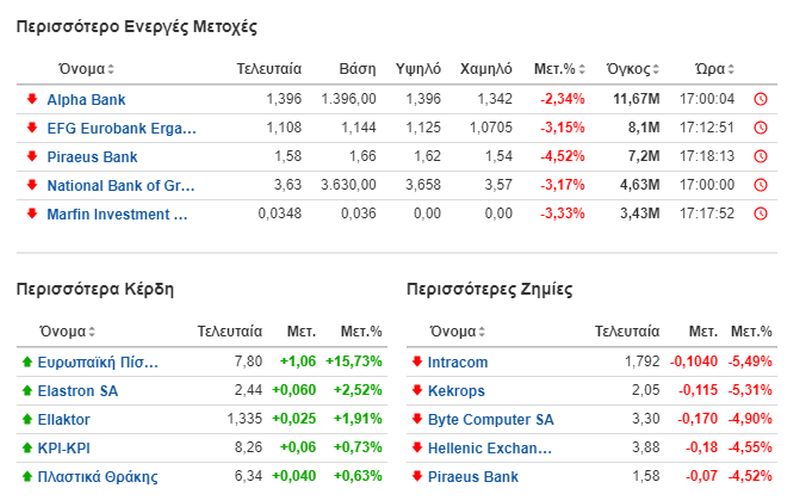Open the Alpha Bank stock link
The width and height of the screenshot is (800, 501).
tap(86, 99)
